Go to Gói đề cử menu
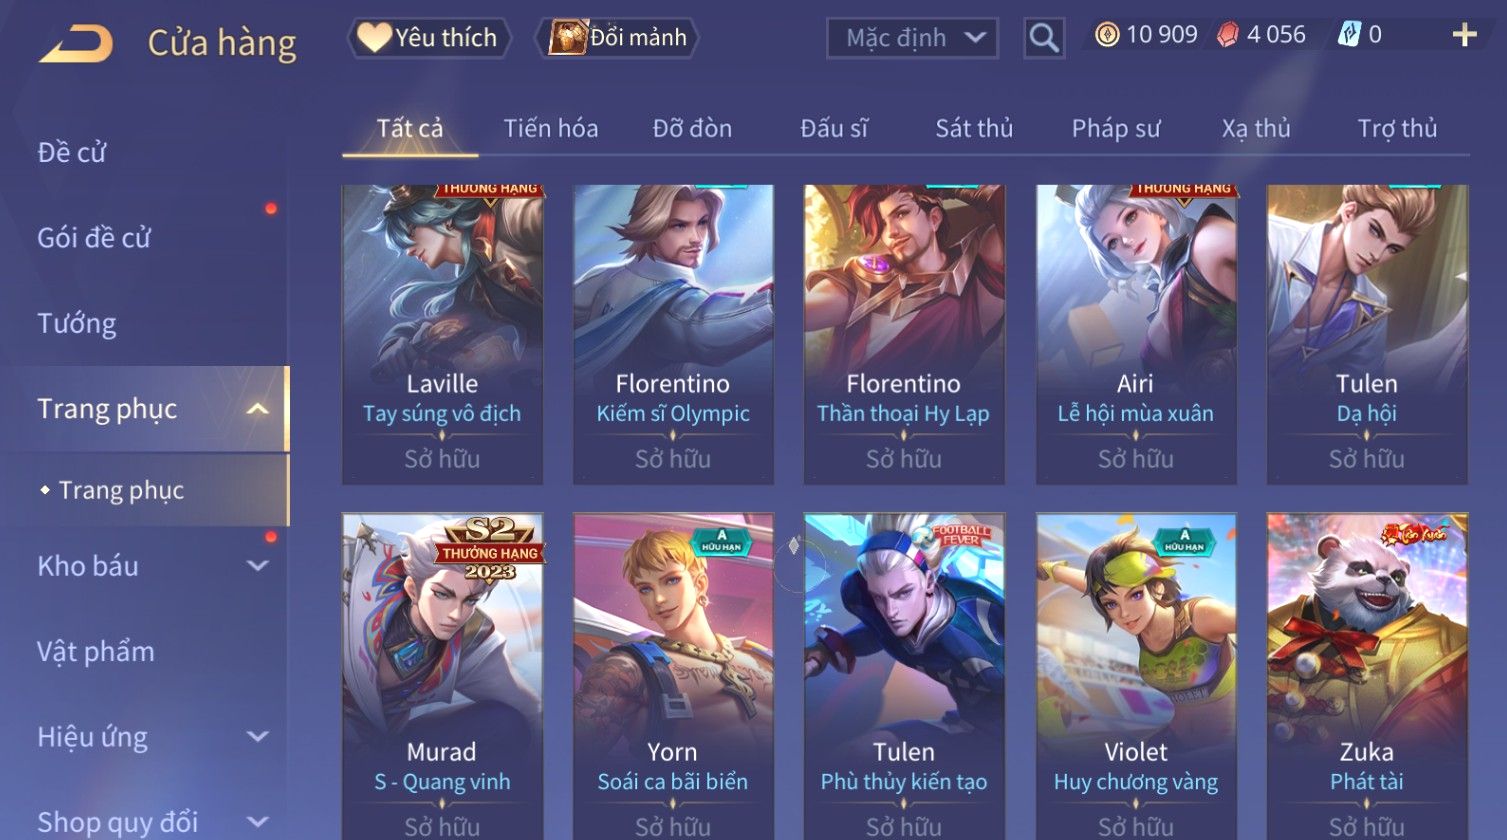 coord(94,238)
